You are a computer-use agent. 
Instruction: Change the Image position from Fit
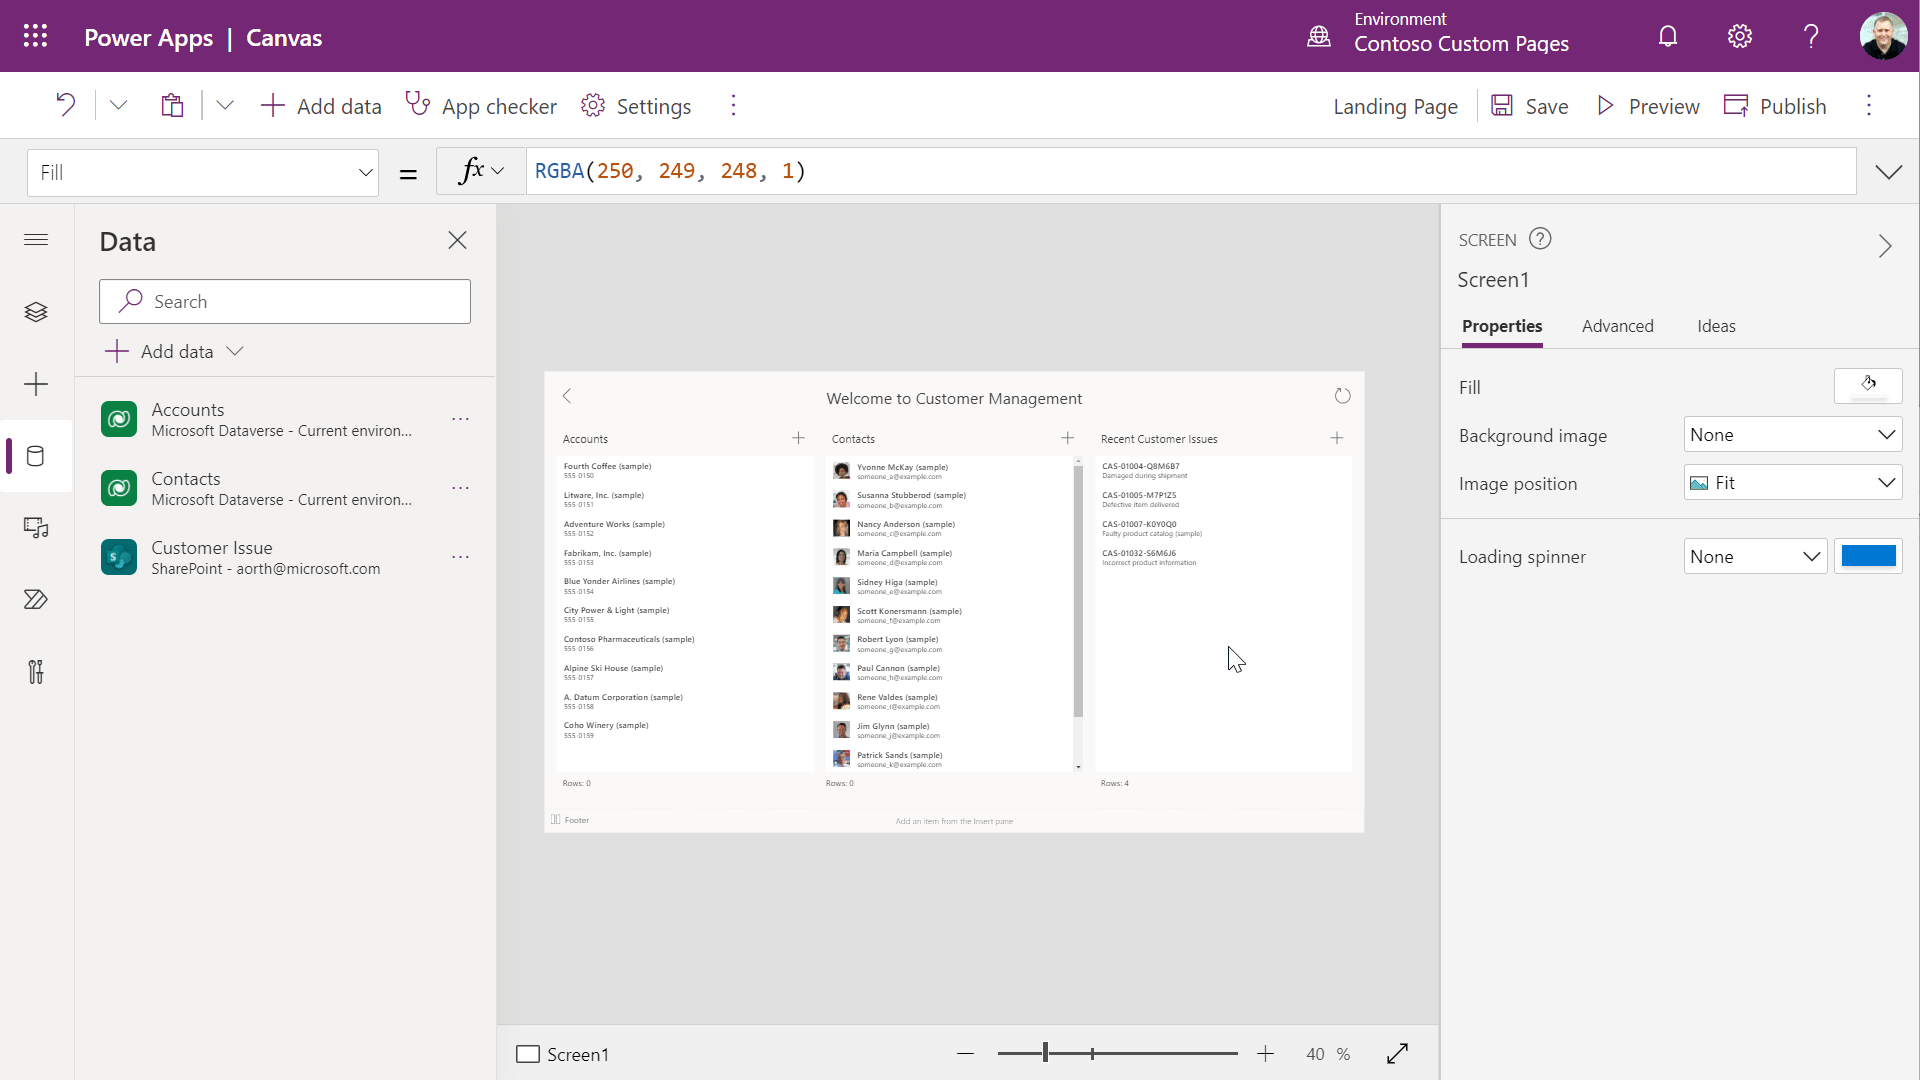point(1790,482)
